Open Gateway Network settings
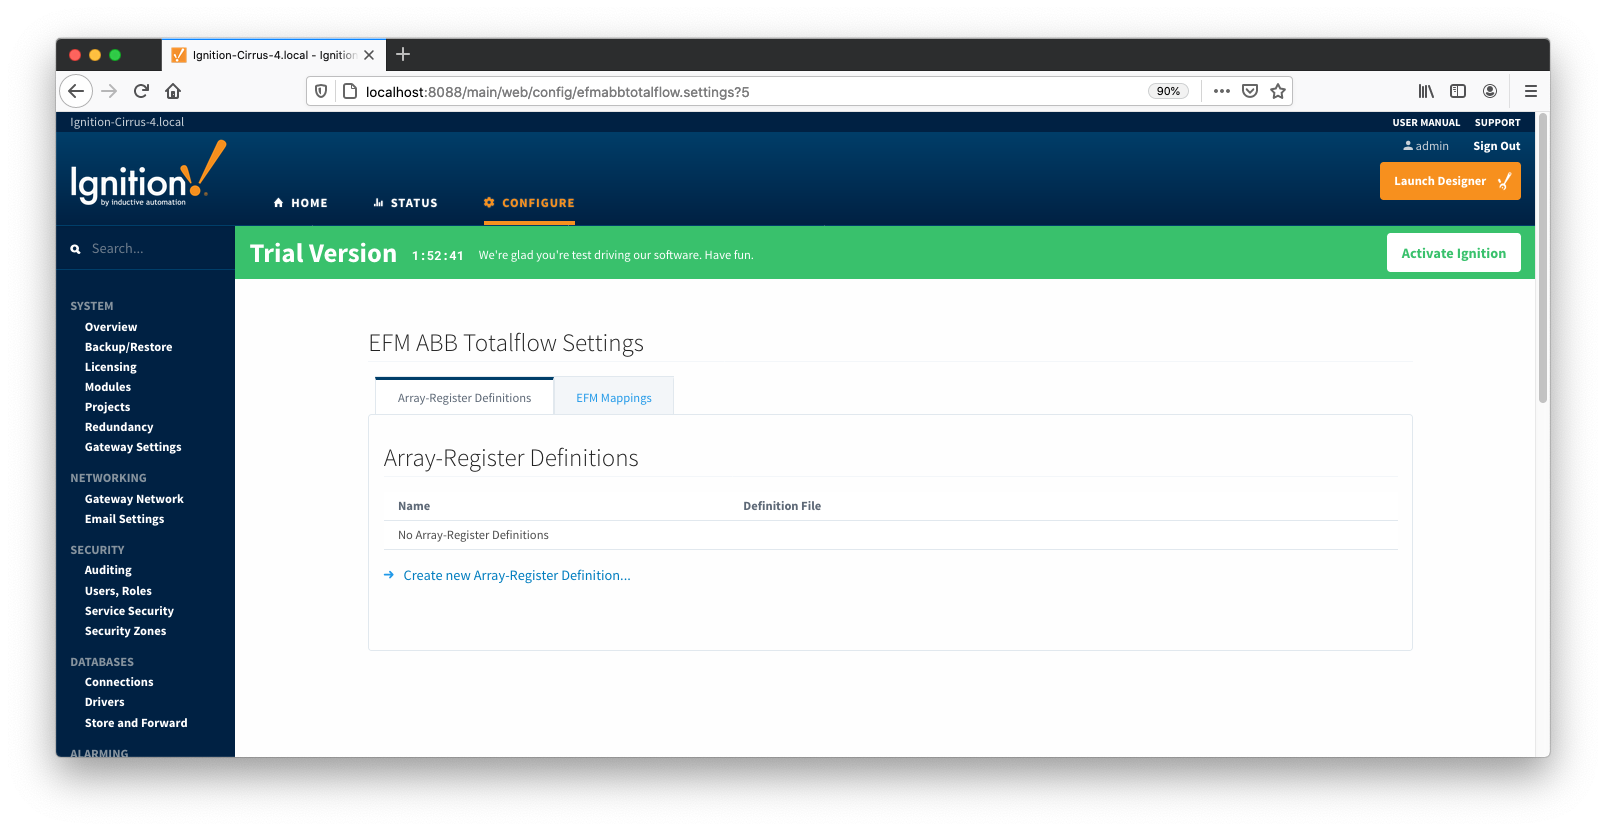This screenshot has height=831, width=1606. pyautogui.click(x=134, y=499)
